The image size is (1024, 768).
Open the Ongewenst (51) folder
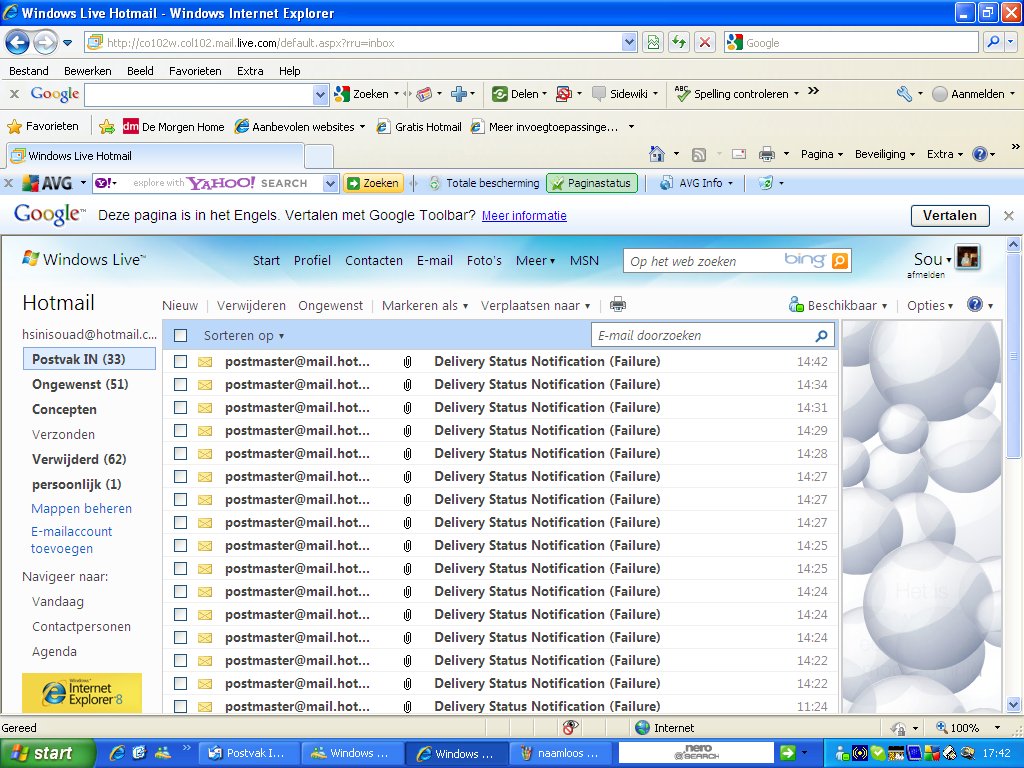point(80,384)
